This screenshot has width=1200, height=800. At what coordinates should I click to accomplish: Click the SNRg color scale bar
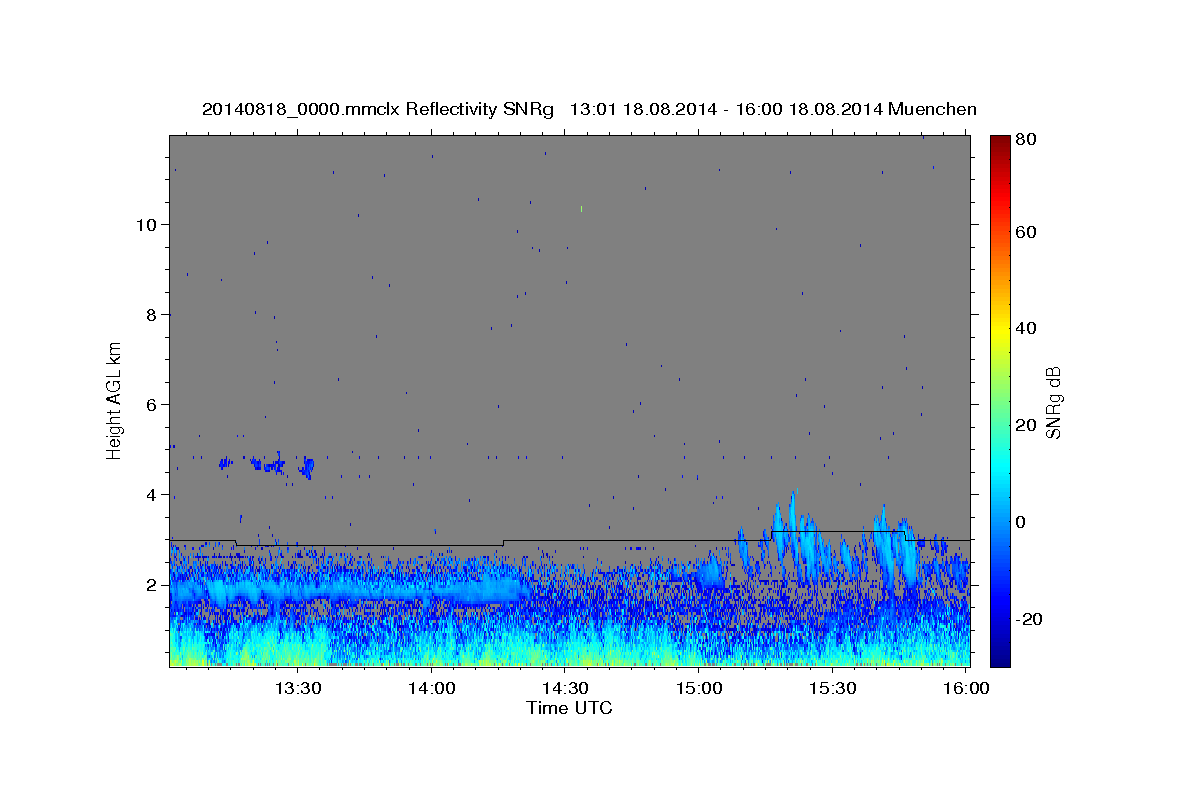point(999,401)
